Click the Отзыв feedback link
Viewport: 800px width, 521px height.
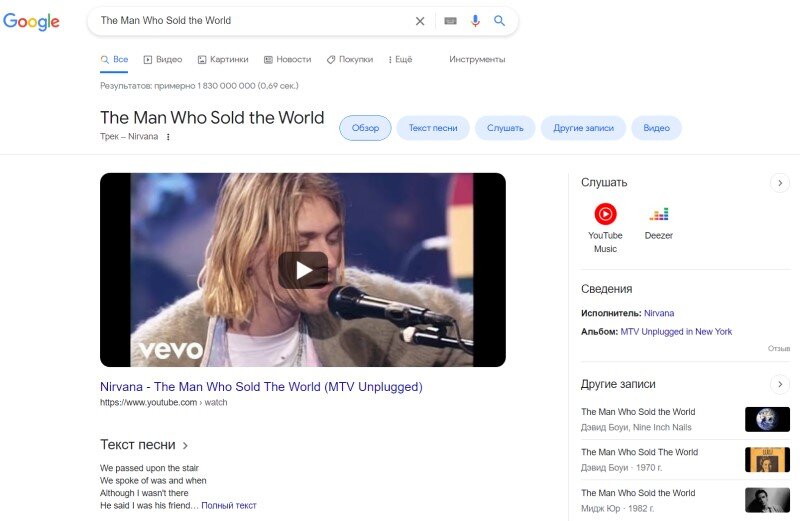click(x=779, y=349)
